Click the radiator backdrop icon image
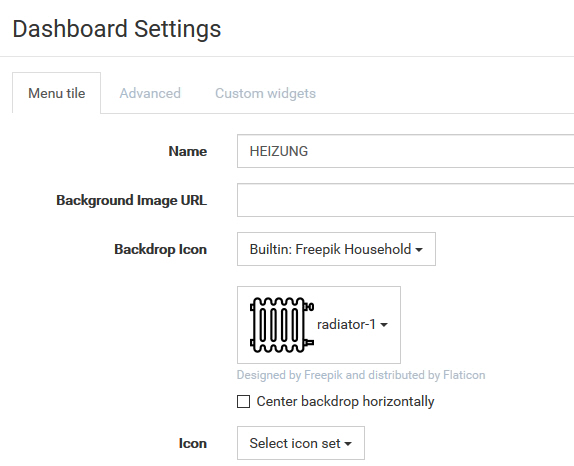Screen dimensions: 574x466 click(282, 325)
